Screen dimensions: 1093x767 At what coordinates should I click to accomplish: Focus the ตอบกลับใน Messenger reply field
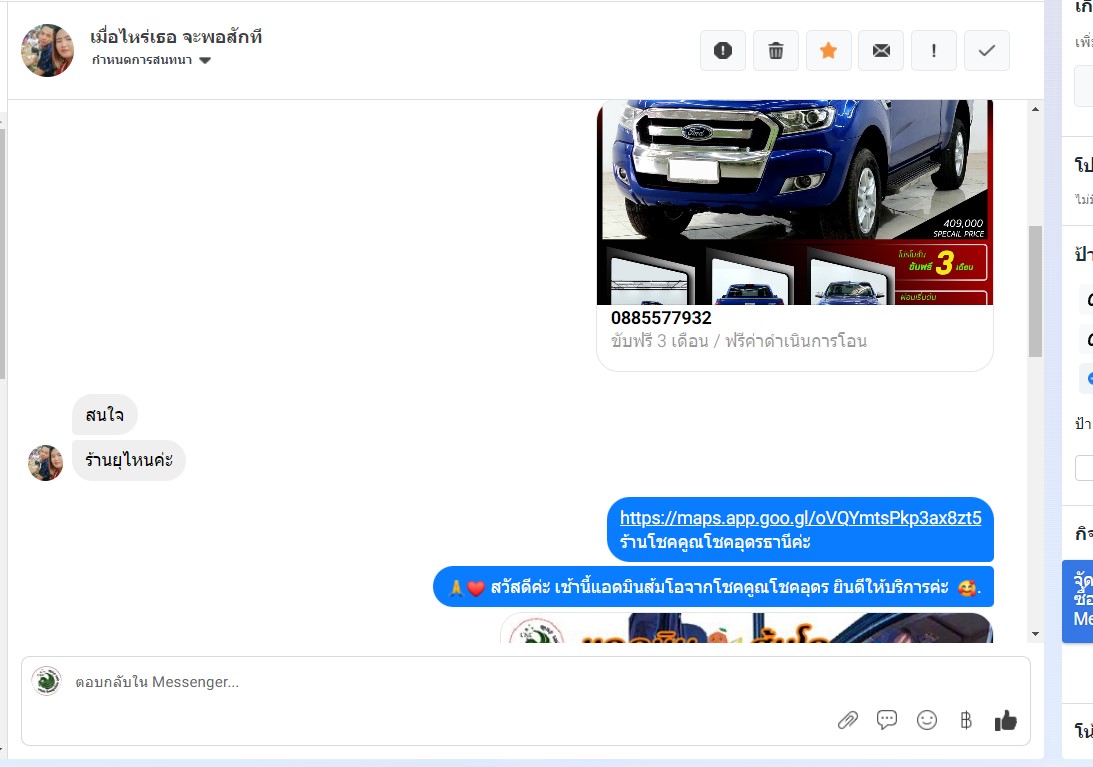526,701
